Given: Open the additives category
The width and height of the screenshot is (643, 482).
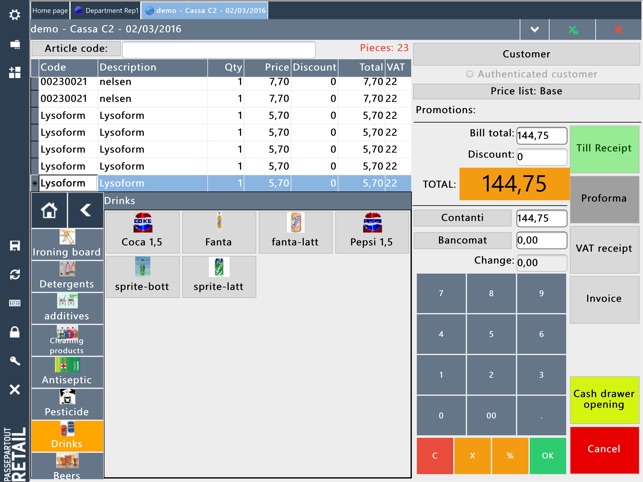Looking at the screenshot, I should click(67, 308).
